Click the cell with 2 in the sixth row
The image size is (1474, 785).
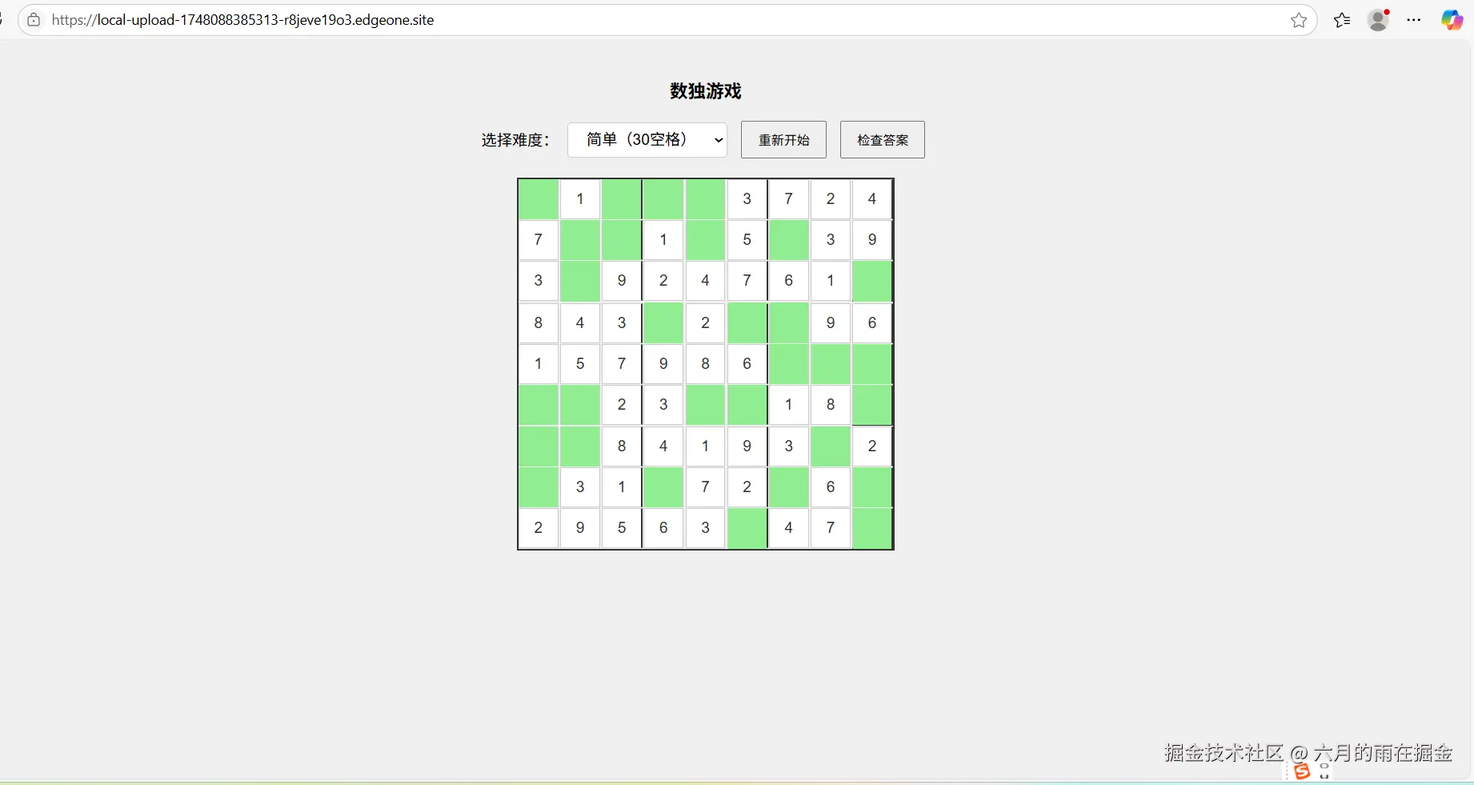pyautogui.click(x=622, y=405)
